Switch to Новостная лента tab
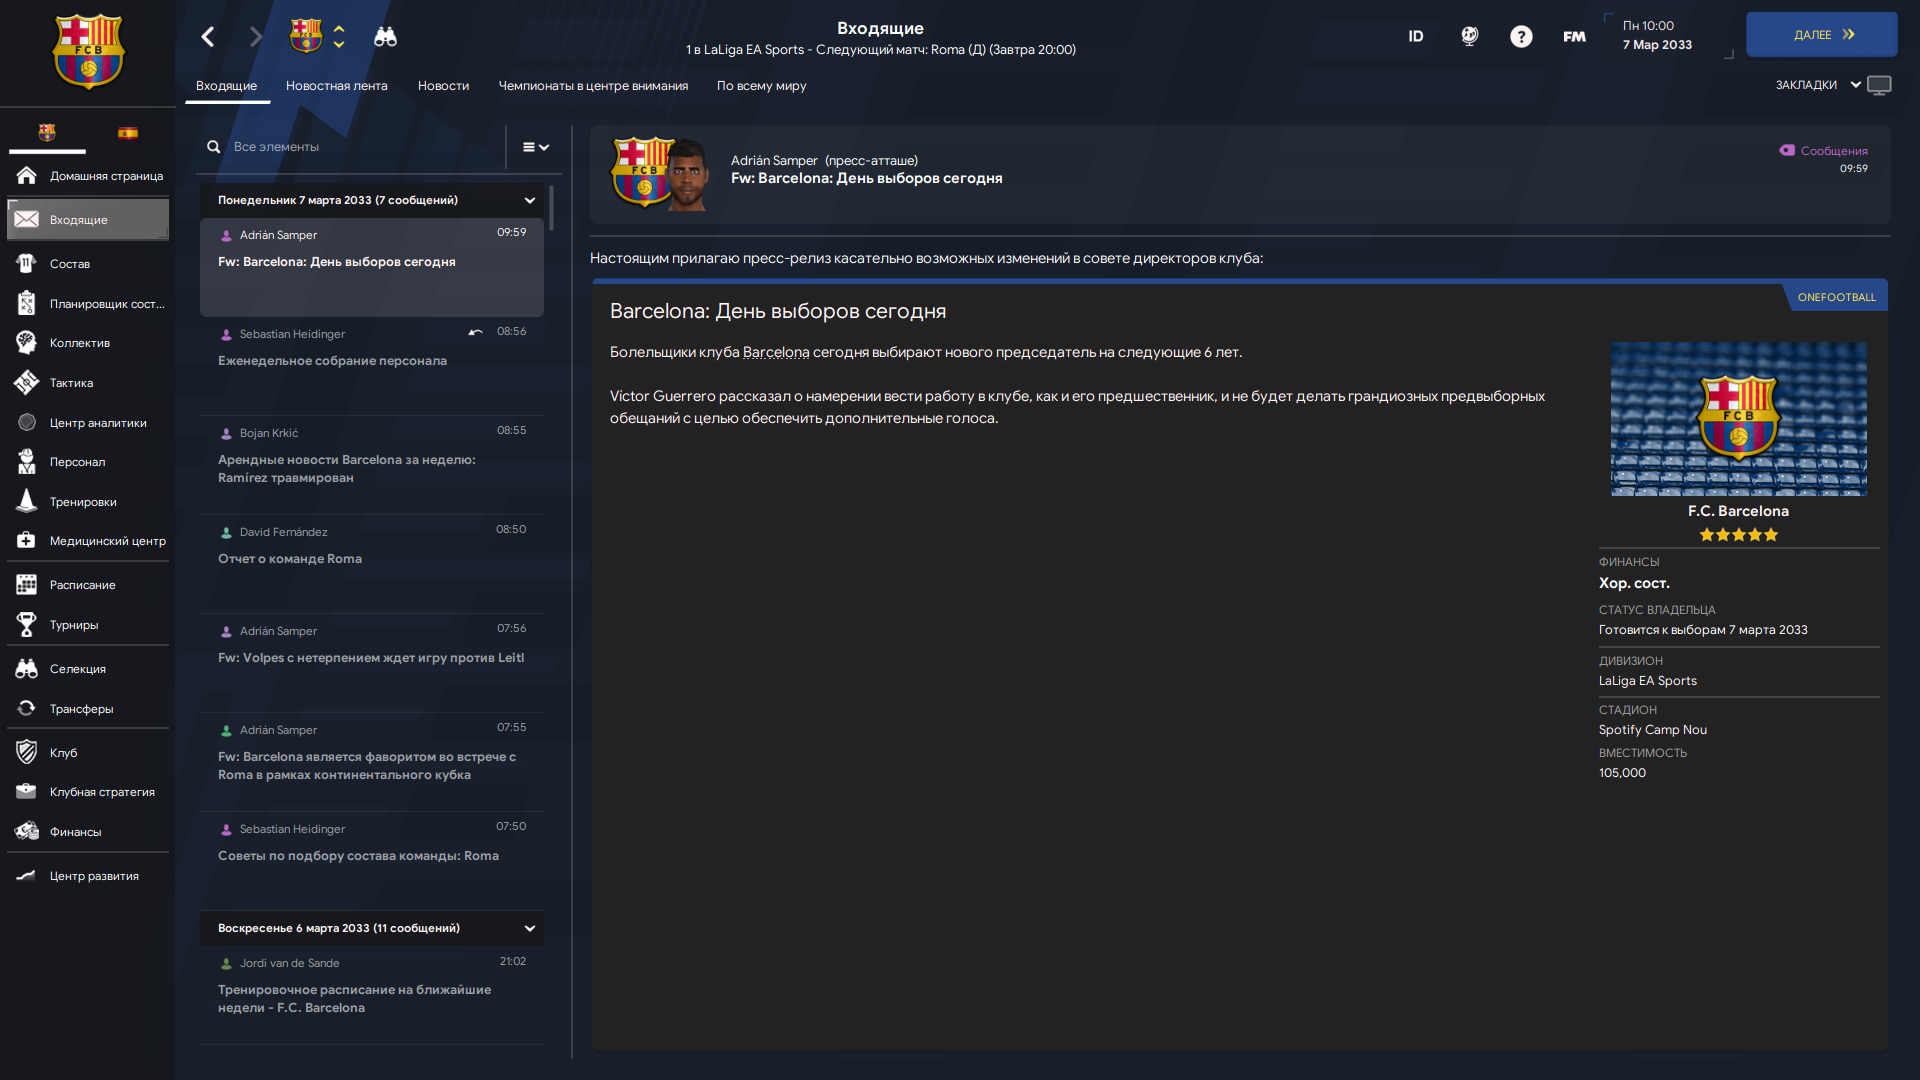 click(x=337, y=86)
